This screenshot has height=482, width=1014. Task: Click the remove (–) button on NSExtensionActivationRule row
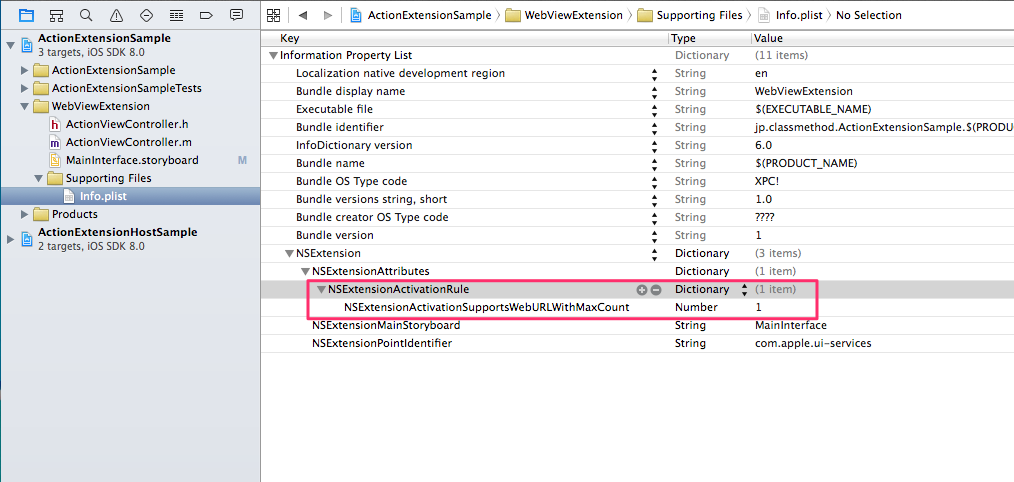655,290
